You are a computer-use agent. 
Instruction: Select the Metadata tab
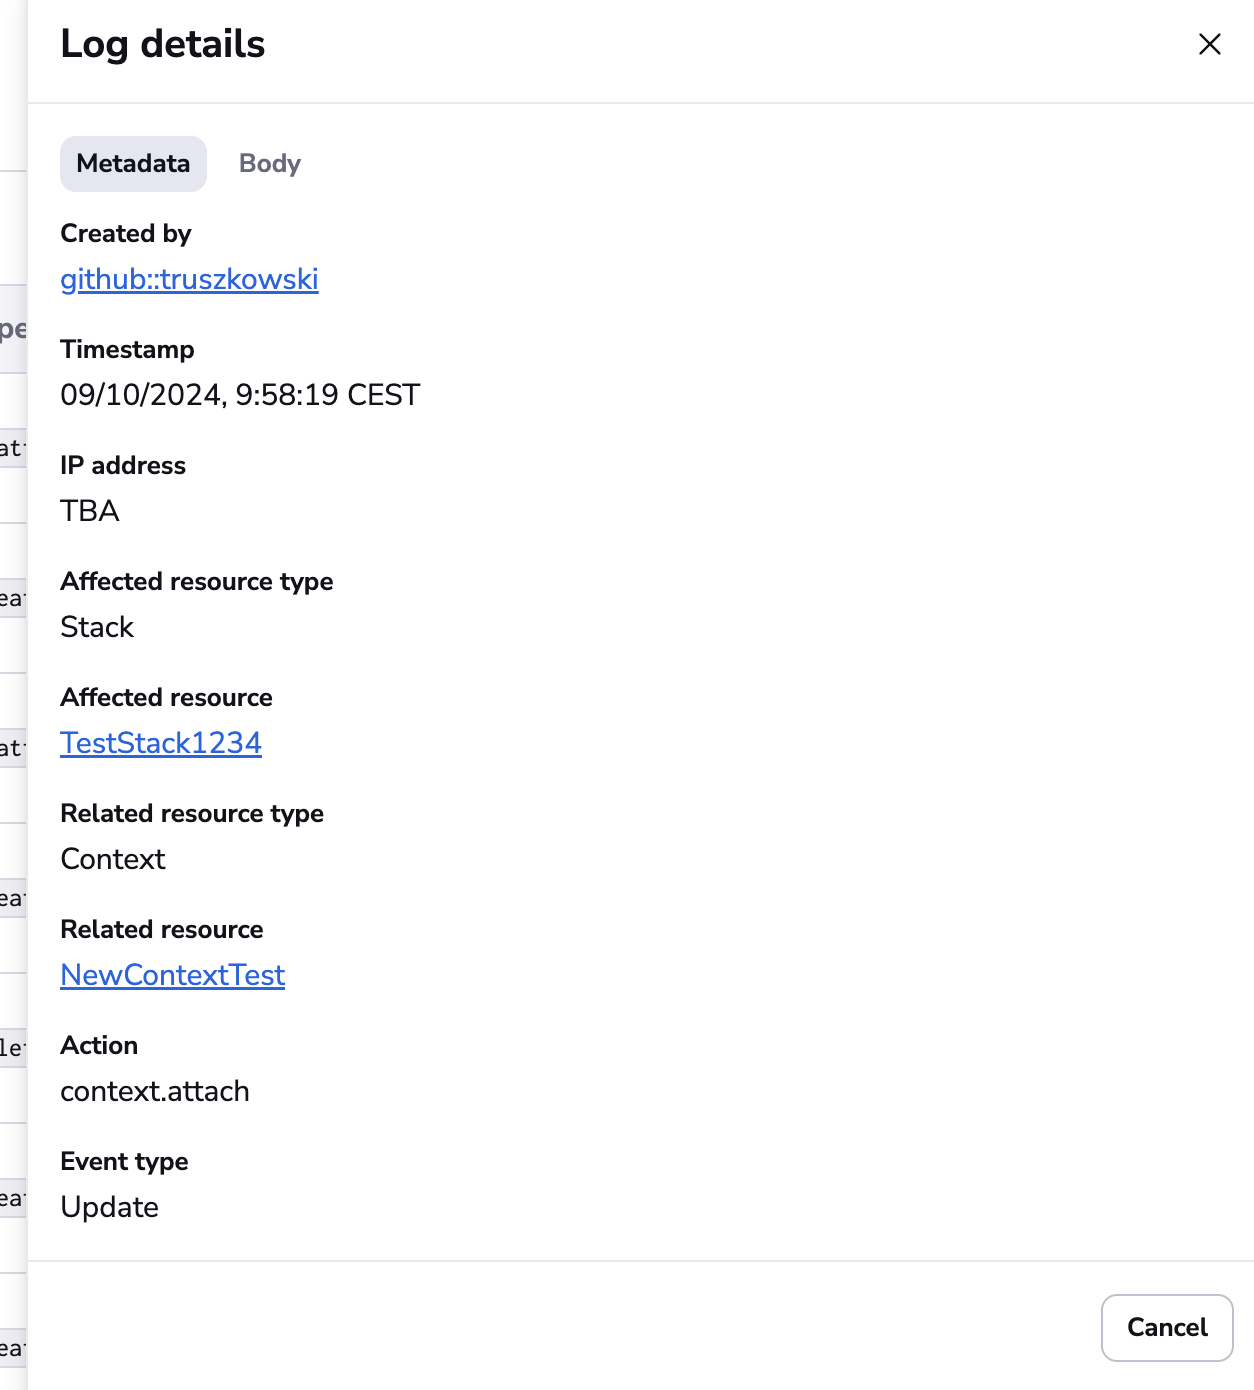coord(133,164)
